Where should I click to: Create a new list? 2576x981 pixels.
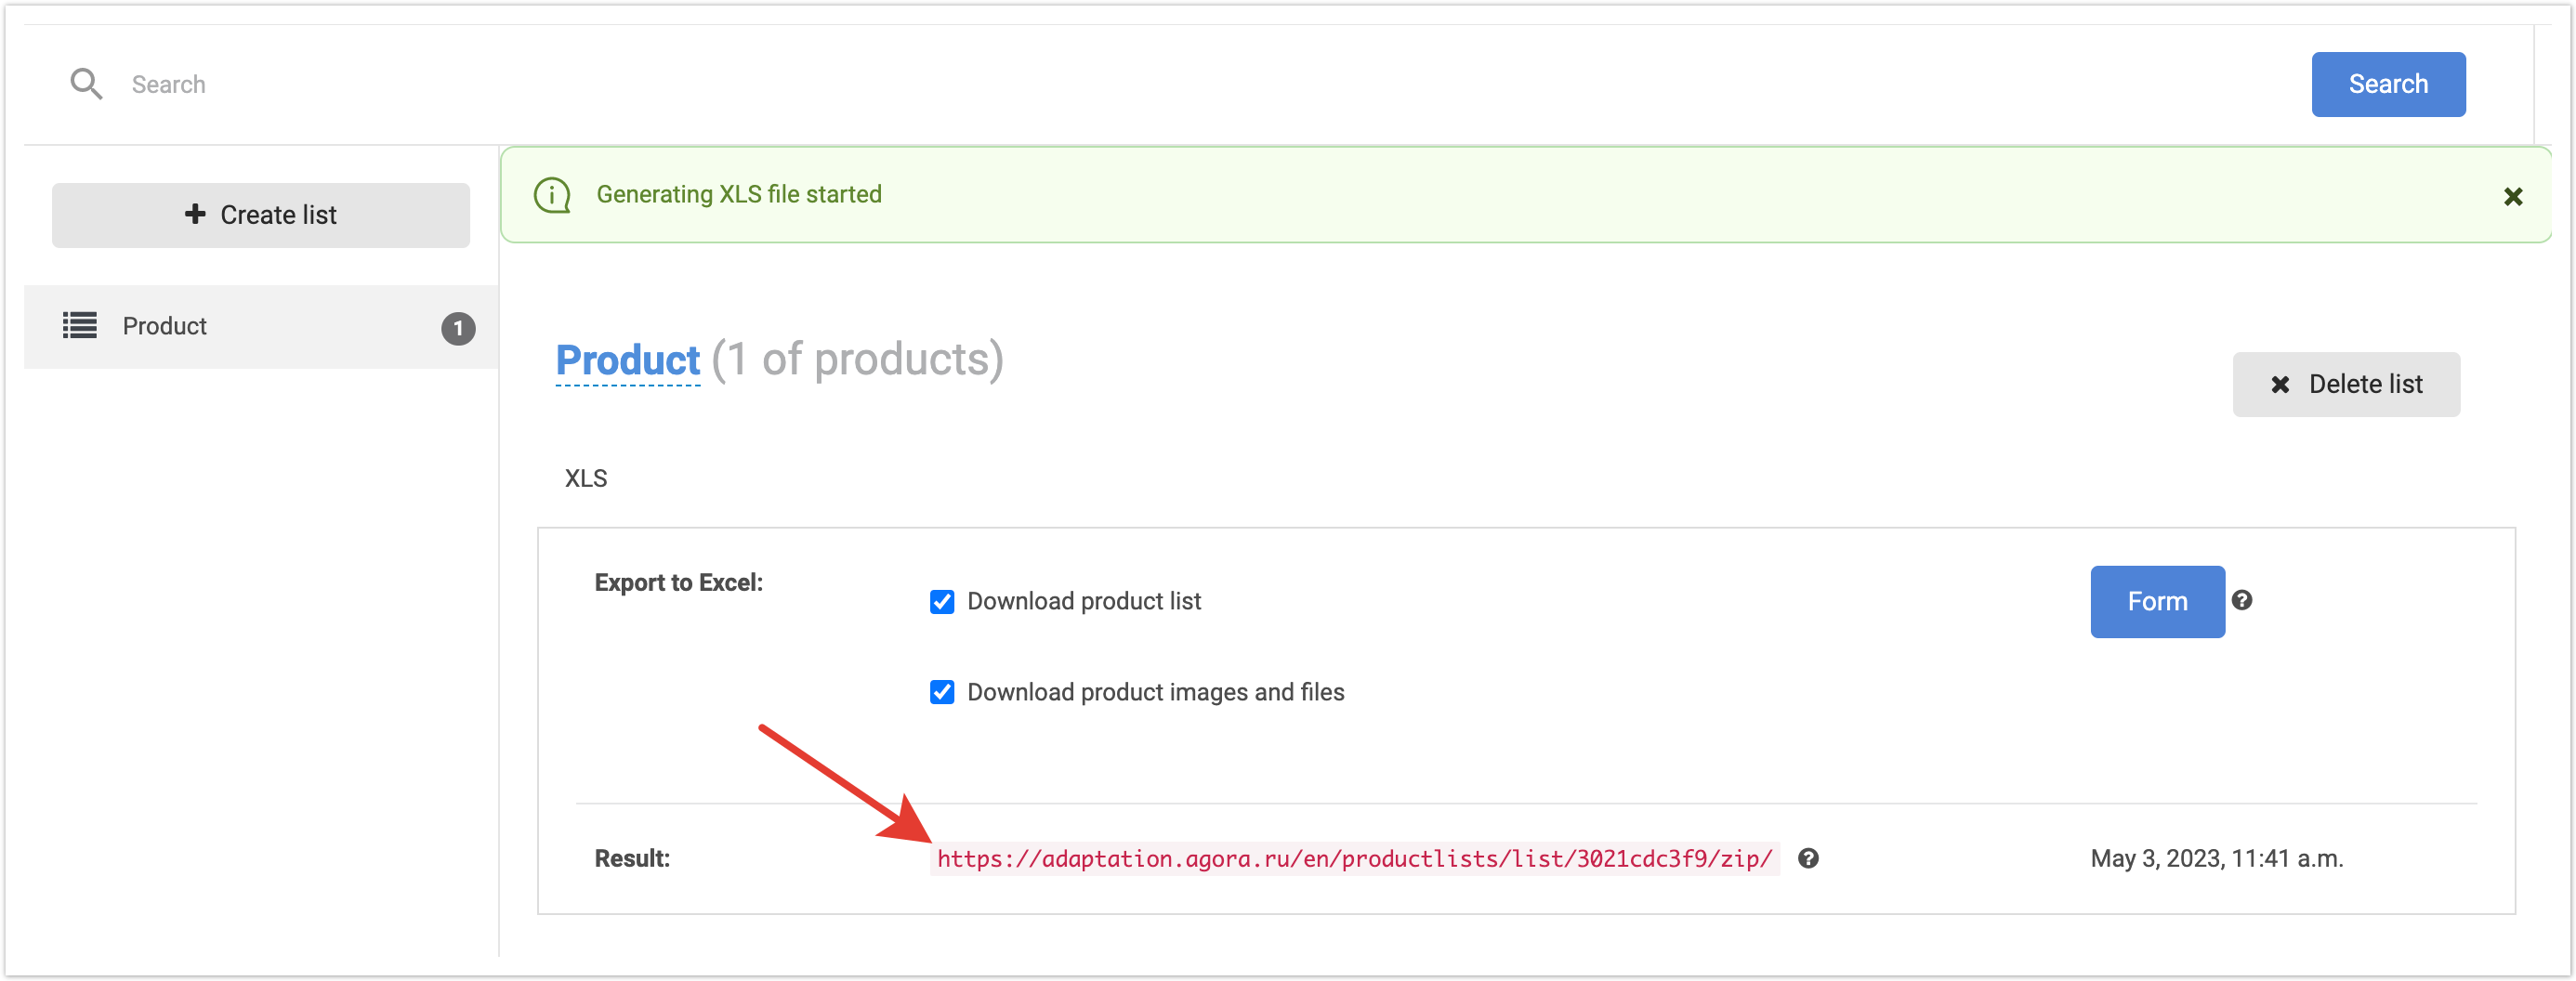click(260, 215)
